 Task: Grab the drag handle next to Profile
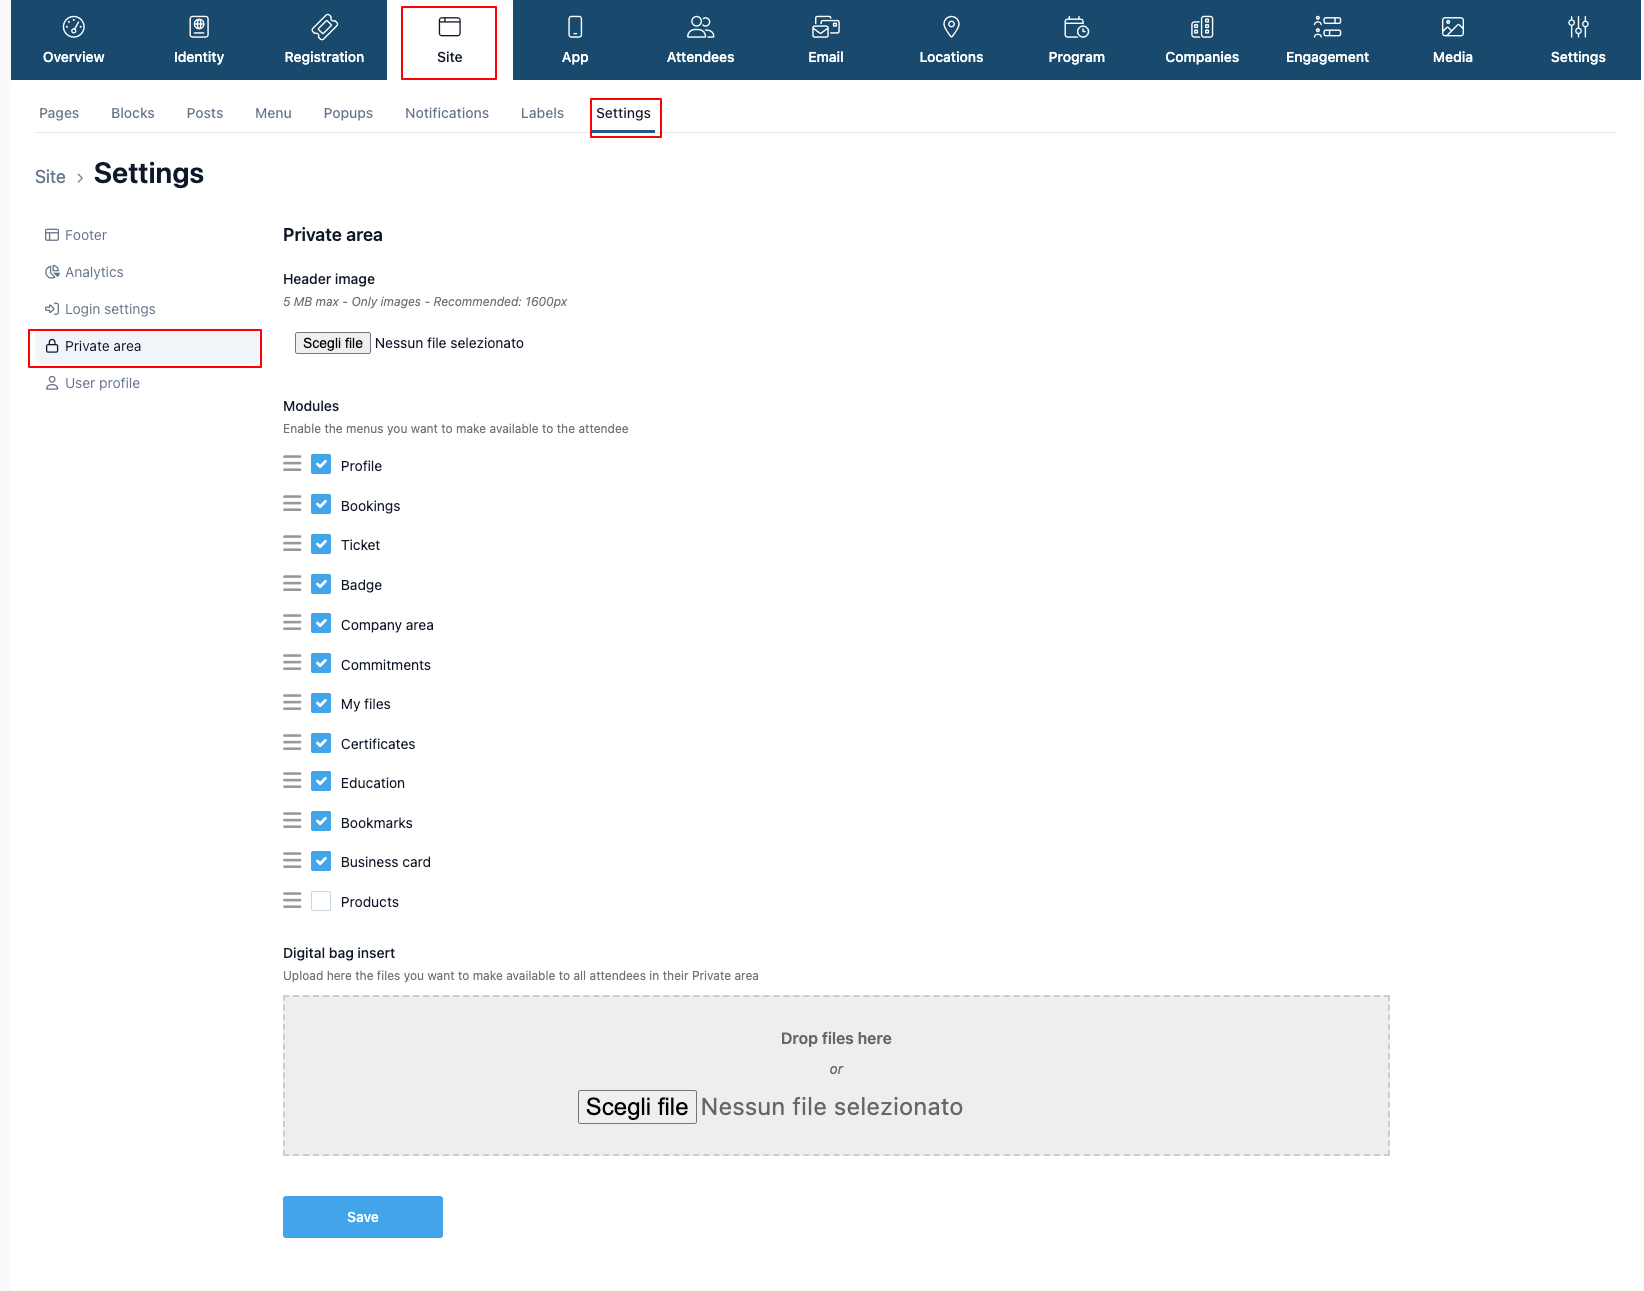pos(292,464)
